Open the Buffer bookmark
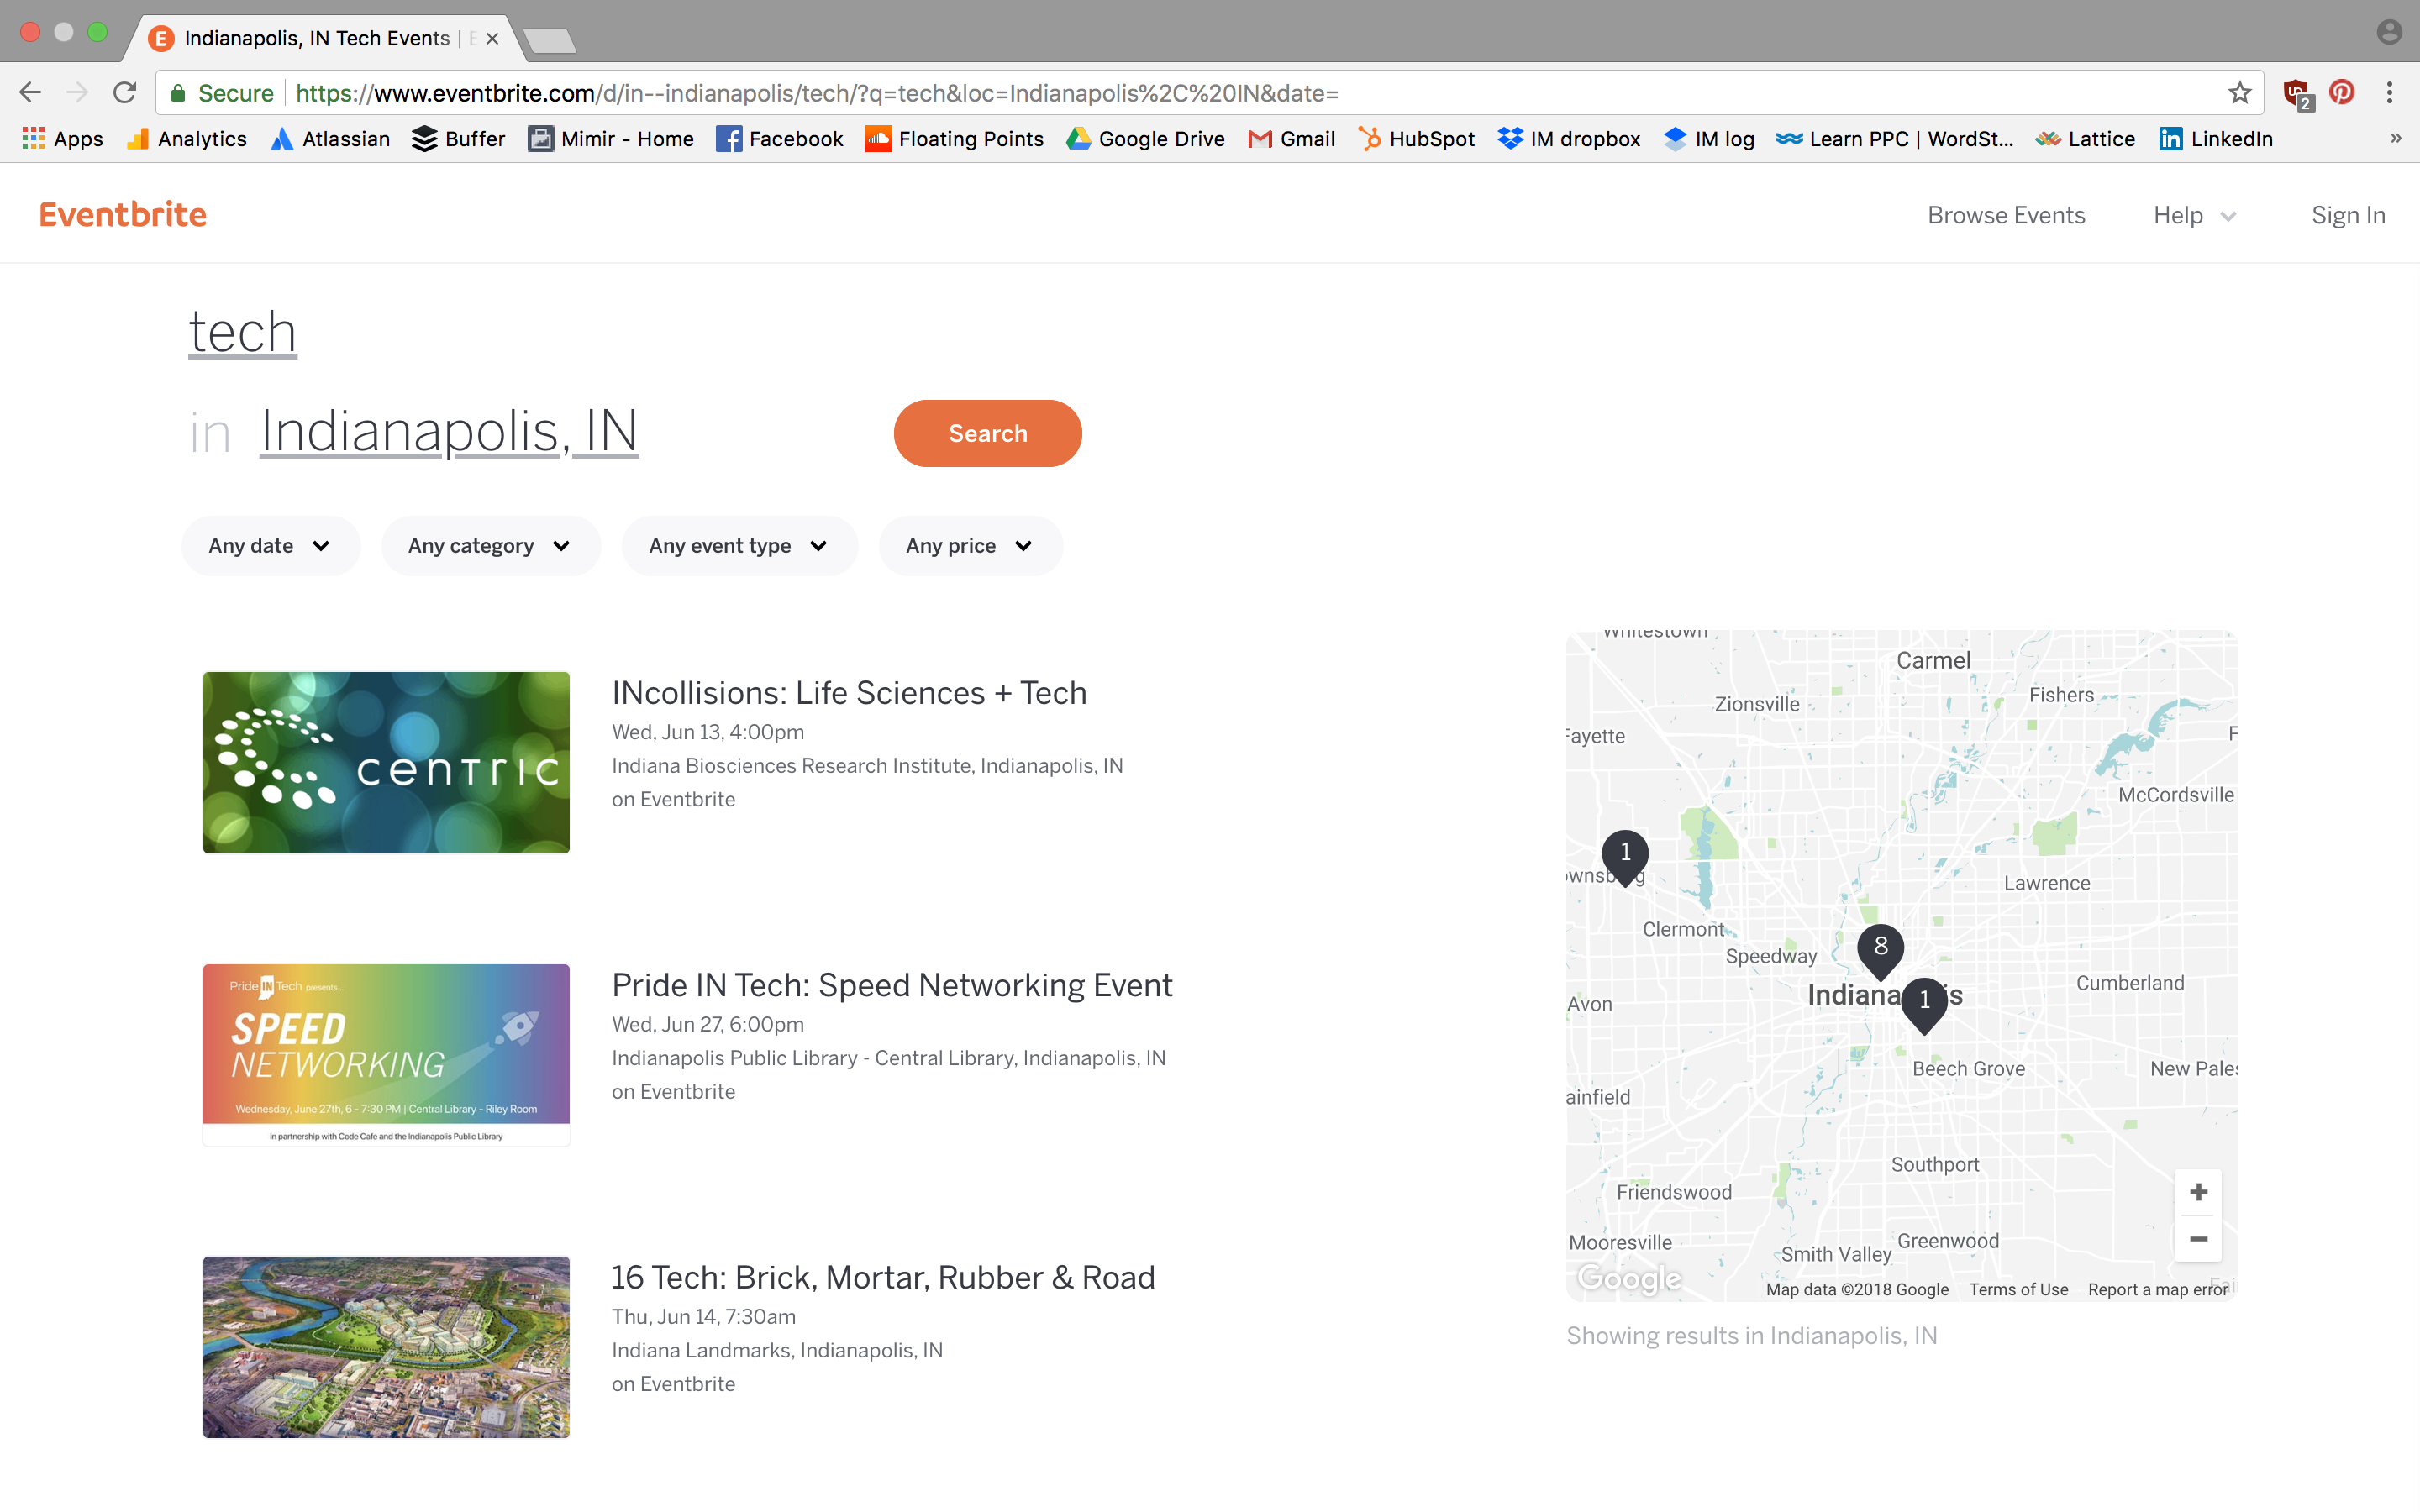The image size is (2420, 1512). (458, 139)
